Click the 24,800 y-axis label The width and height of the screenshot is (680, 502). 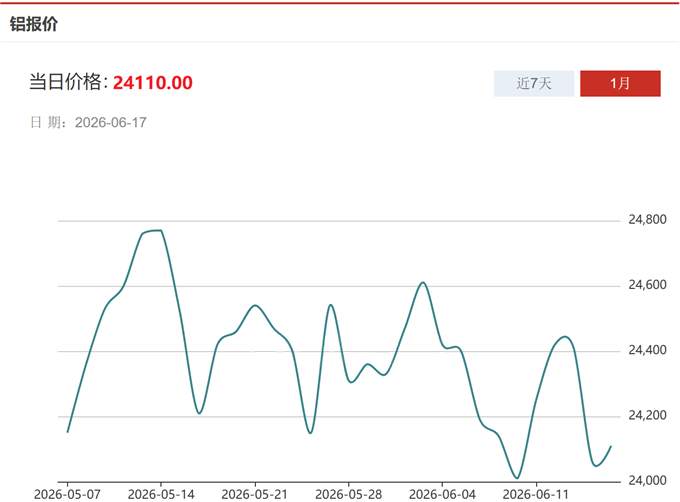click(647, 220)
